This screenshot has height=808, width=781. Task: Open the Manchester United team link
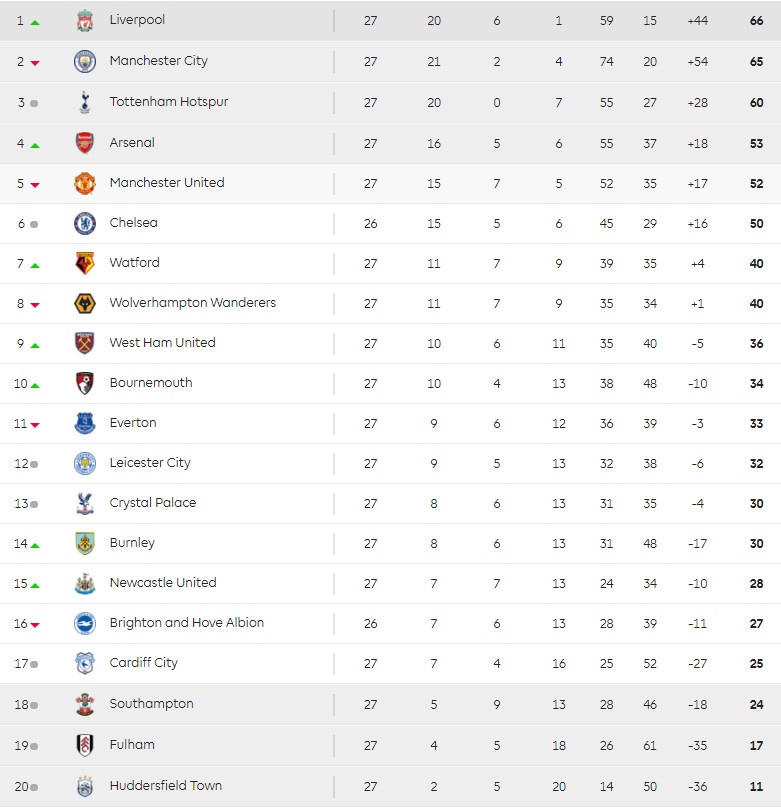(x=167, y=183)
